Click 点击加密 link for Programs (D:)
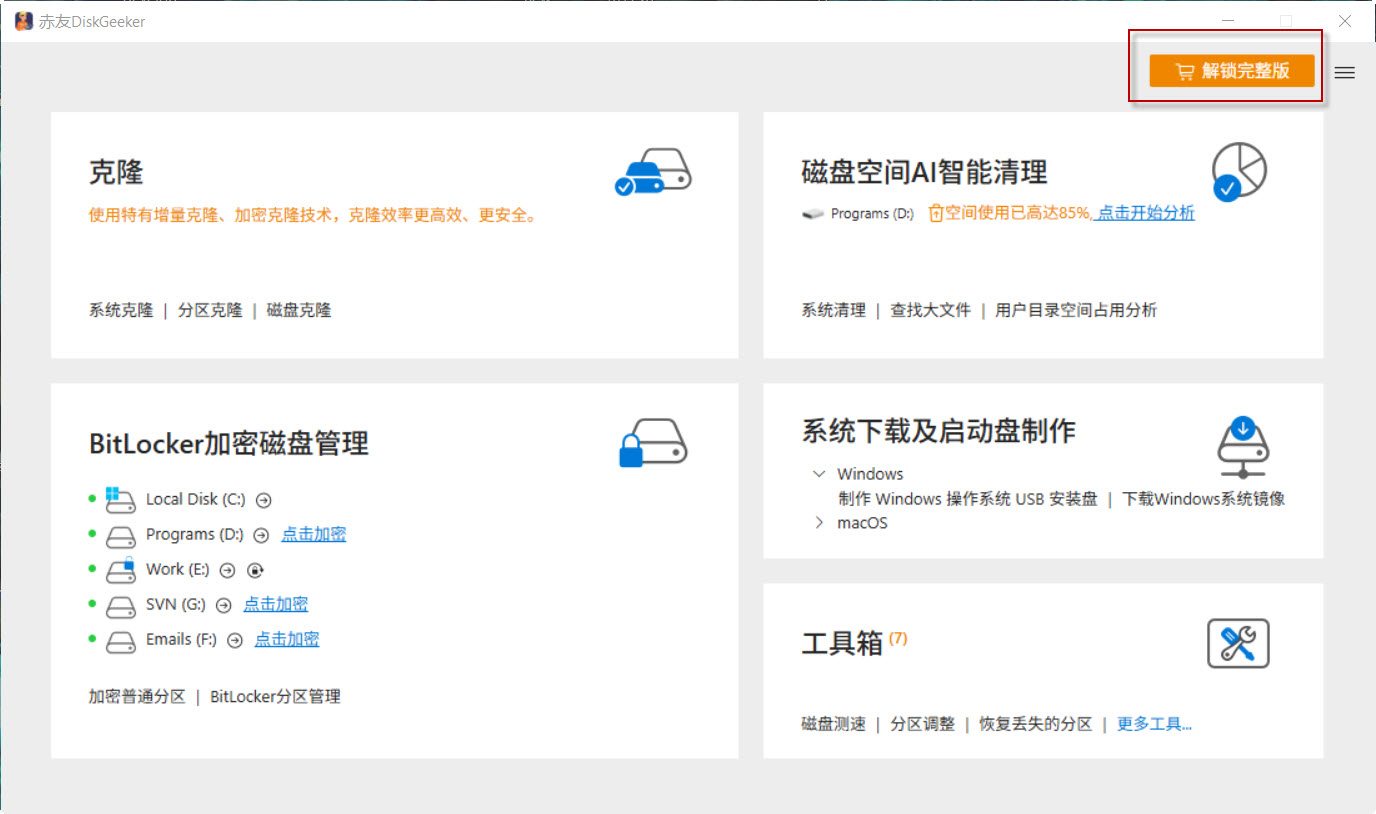The width and height of the screenshot is (1376, 814). coord(313,535)
